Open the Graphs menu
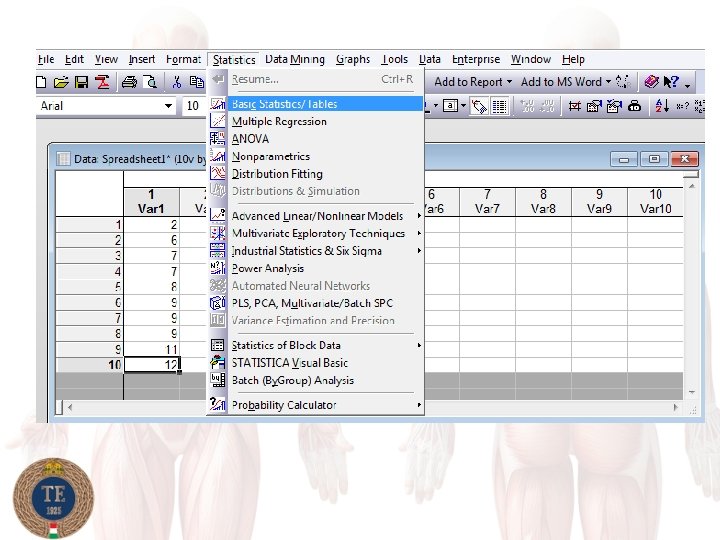Image resolution: width=720 pixels, height=540 pixels. 353,59
